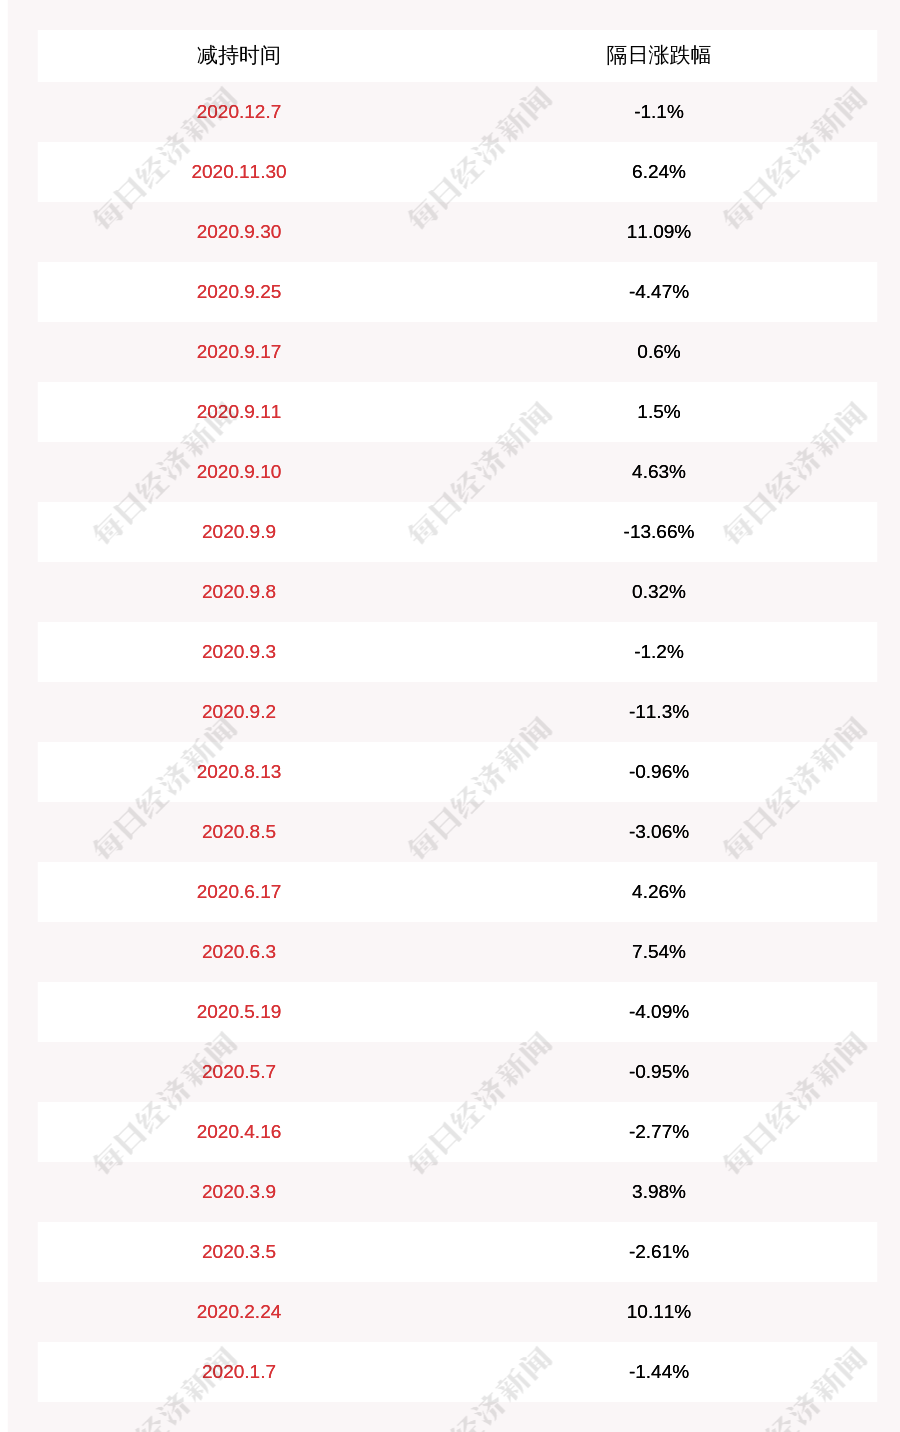
Task: Select the -11.3% percentage cell
Action: click(659, 711)
